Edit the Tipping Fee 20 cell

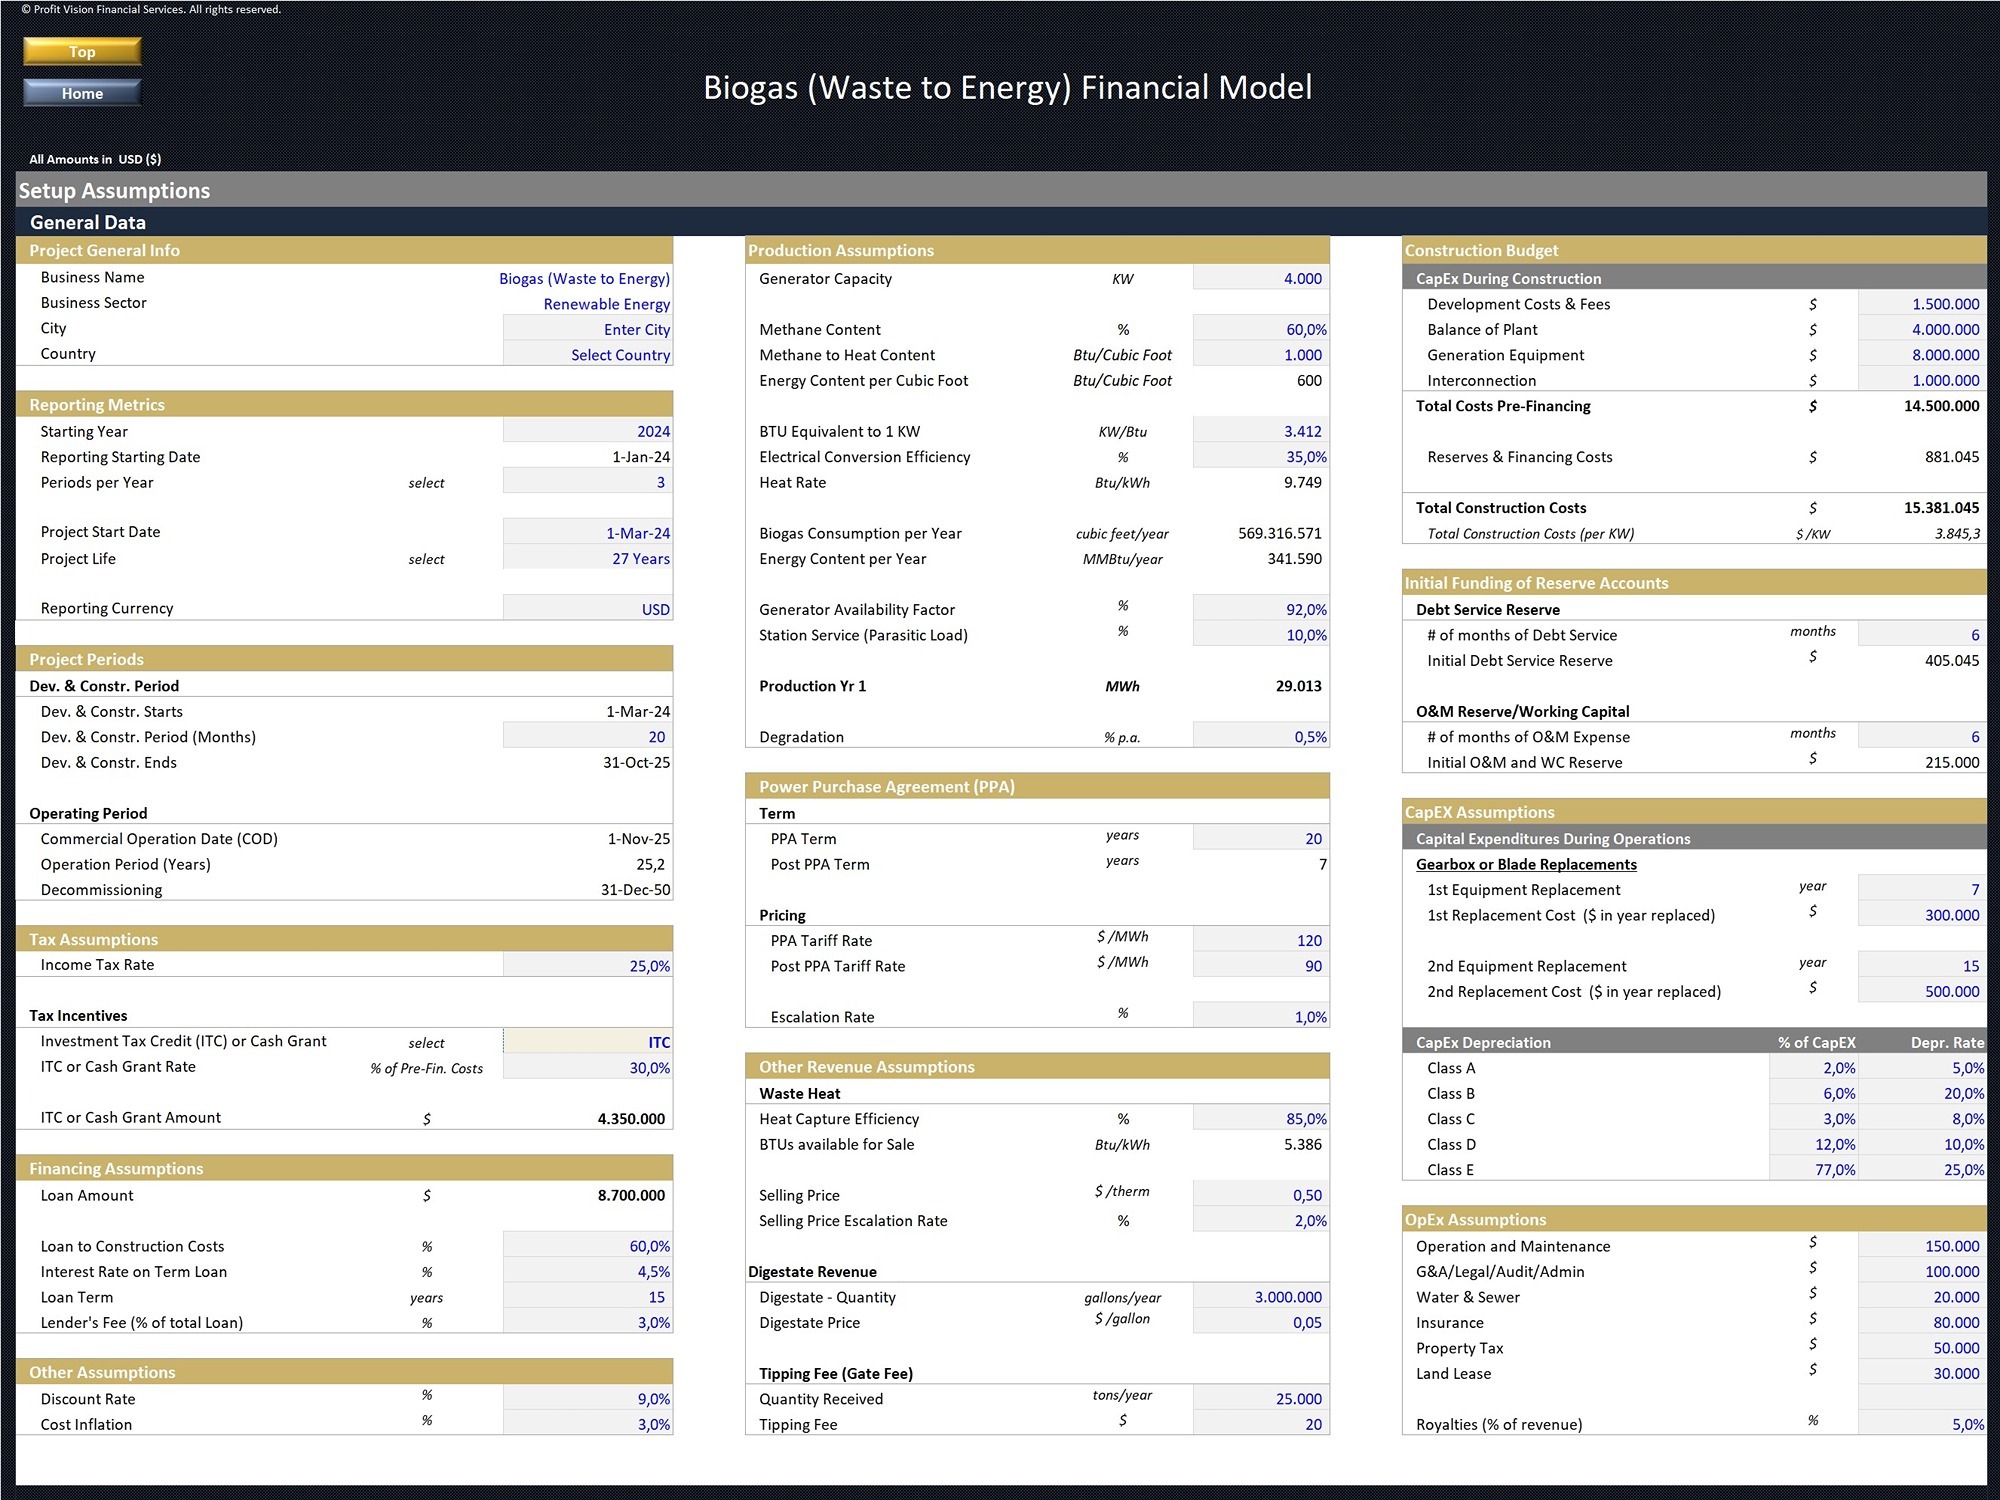point(1261,1425)
